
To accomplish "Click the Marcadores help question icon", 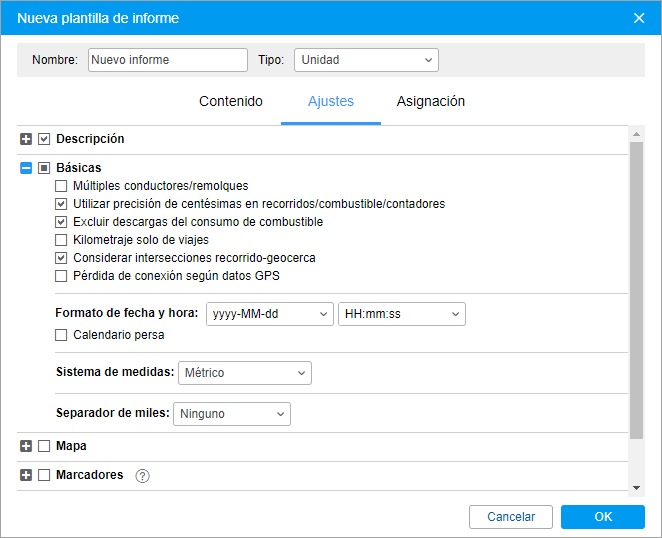I will pyautogui.click(x=142, y=476).
